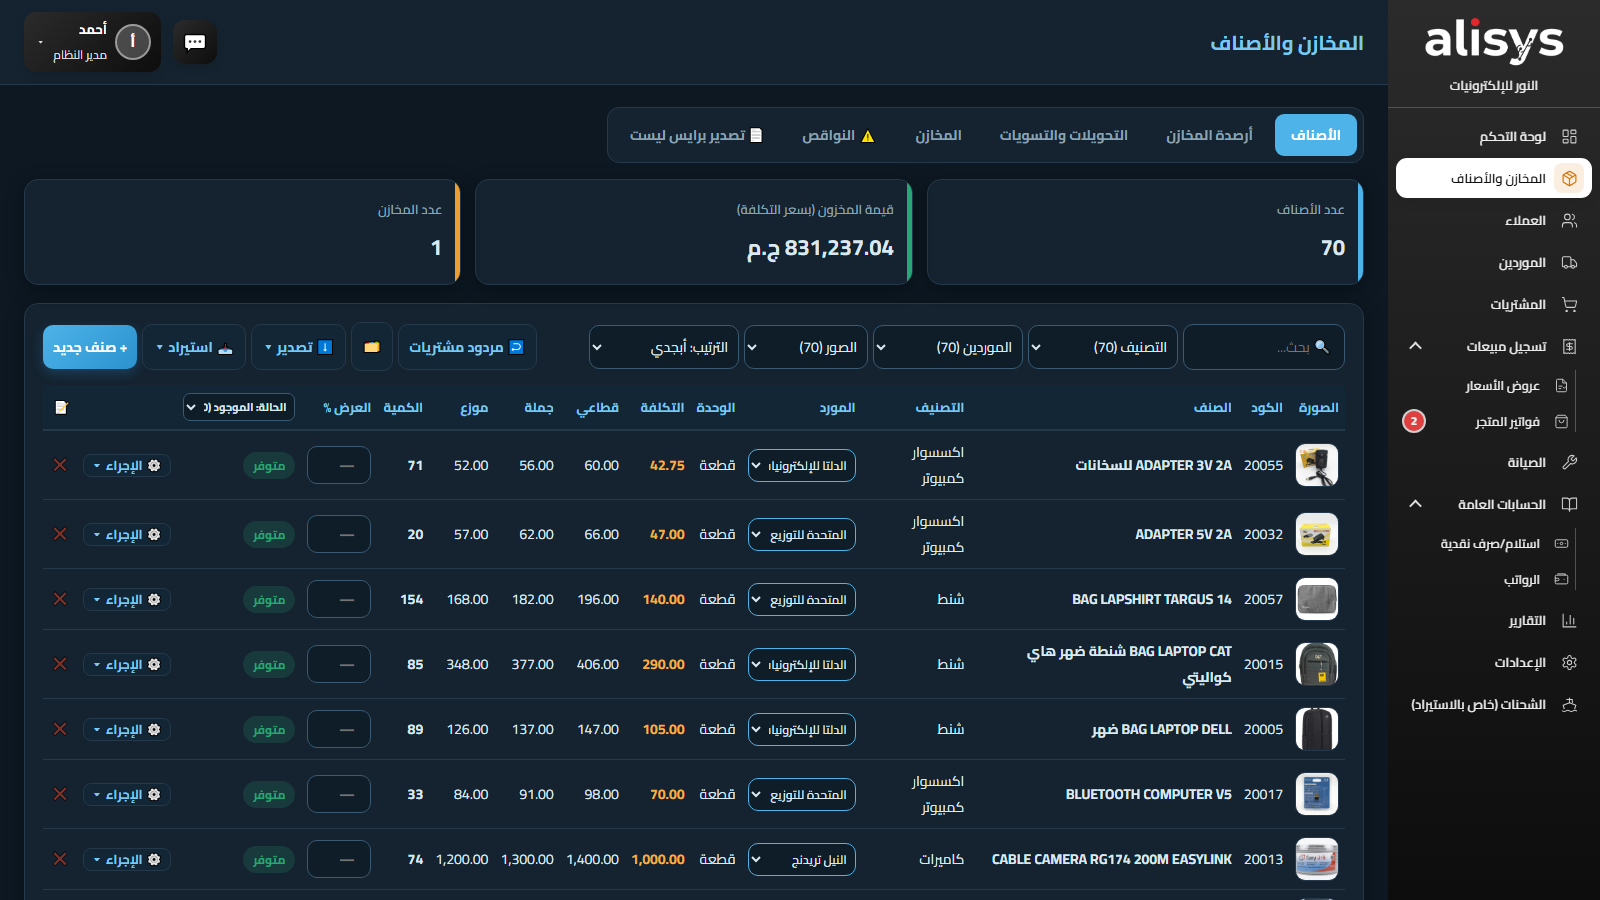This screenshot has height=900, width=1600.
Task: Click the wrench icon beside الصيانة
Action: (x=1569, y=462)
